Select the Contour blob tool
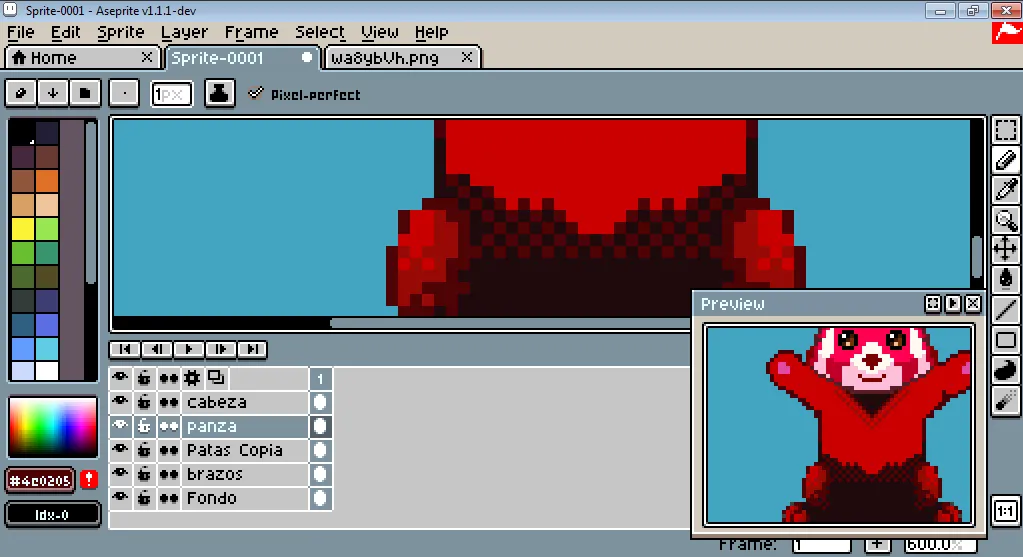The width and height of the screenshot is (1023, 557). coord(1005,370)
